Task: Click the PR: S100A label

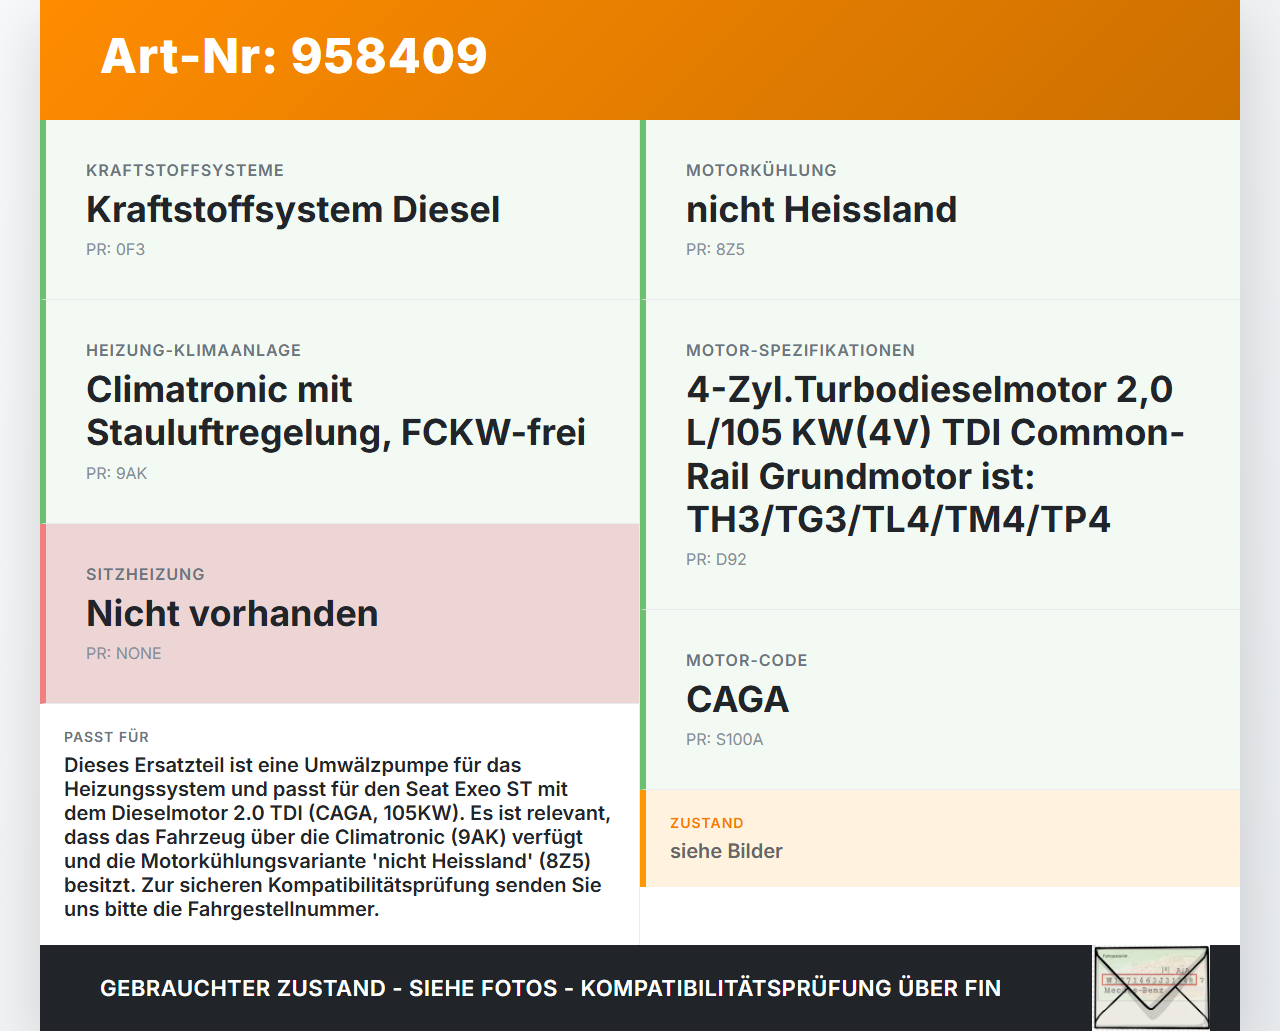Action: tap(724, 740)
